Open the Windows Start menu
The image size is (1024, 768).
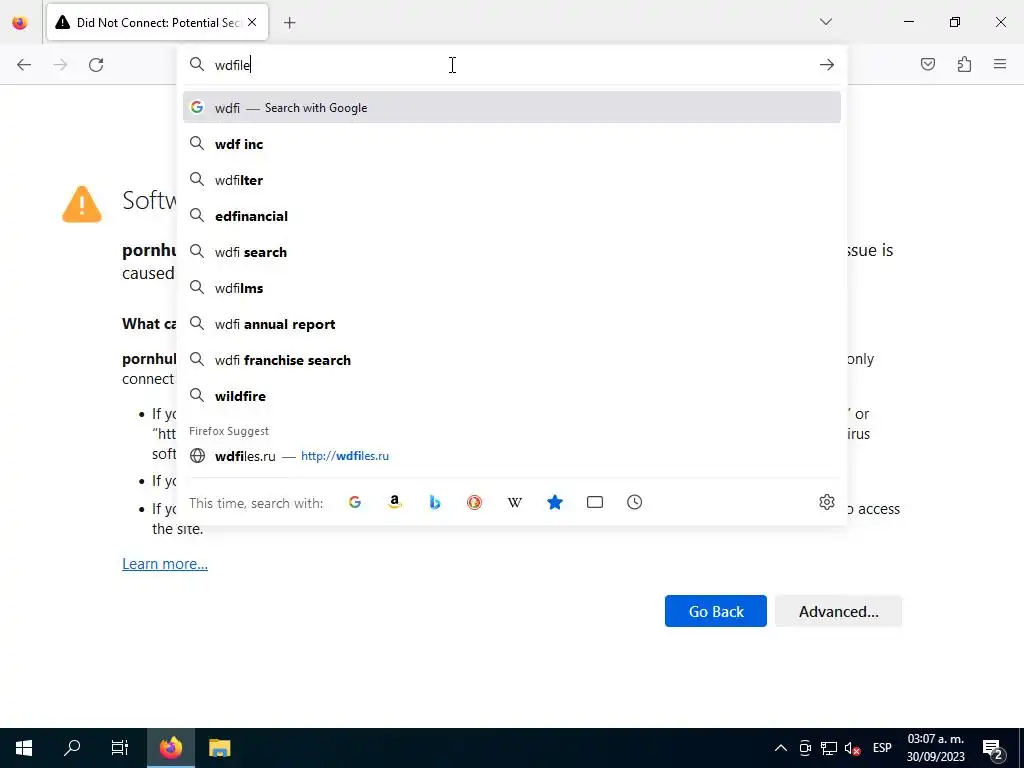coord(24,748)
